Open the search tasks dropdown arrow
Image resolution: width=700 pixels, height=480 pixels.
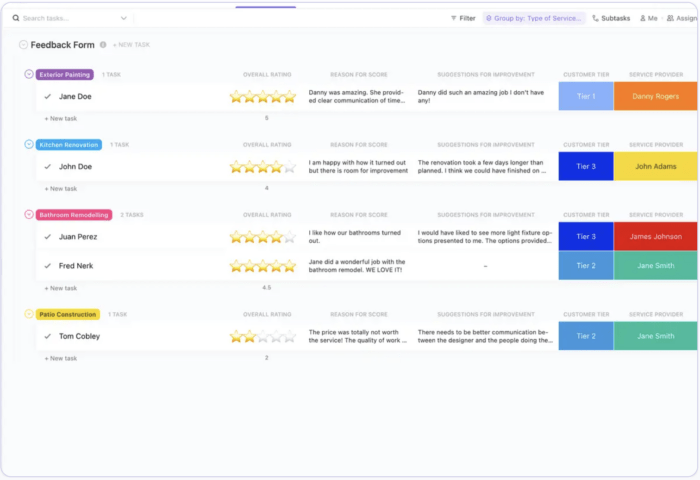pos(124,18)
